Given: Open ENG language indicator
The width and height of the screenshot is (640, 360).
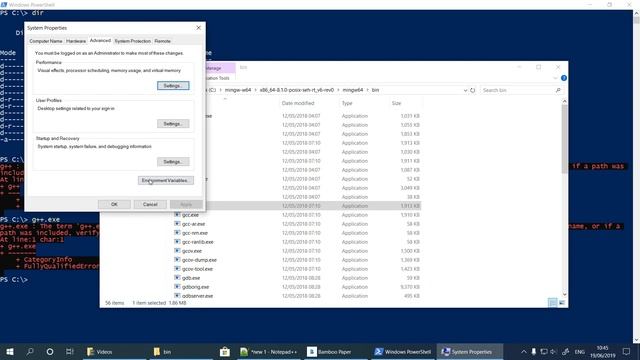Looking at the screenshot, I should pos(580,351).
